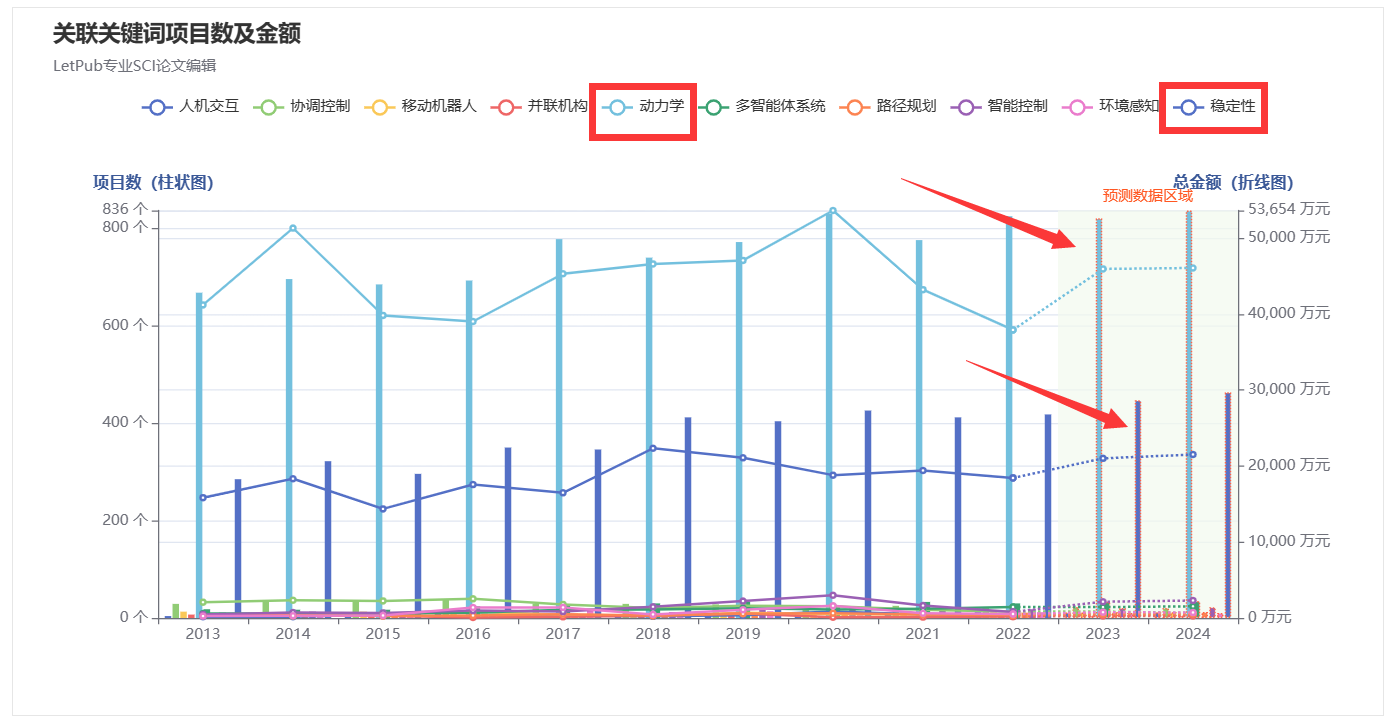Click the chart title 关联关键词项目数及金额
Screen dimensions: 1391x721
point(177,34)
